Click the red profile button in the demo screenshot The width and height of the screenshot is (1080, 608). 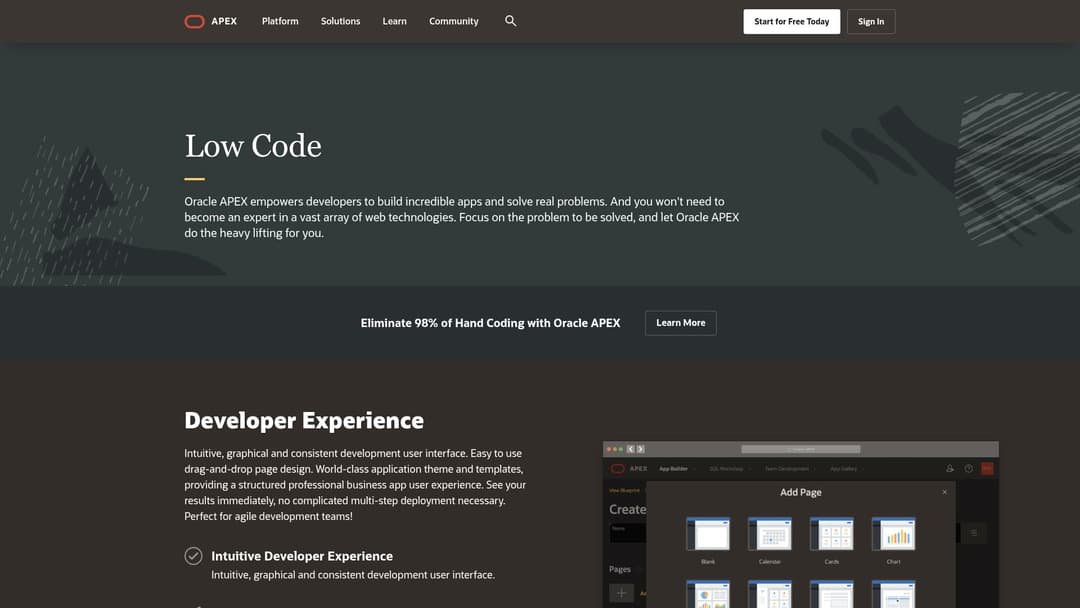pyautogui.click(x=987, y=468)
